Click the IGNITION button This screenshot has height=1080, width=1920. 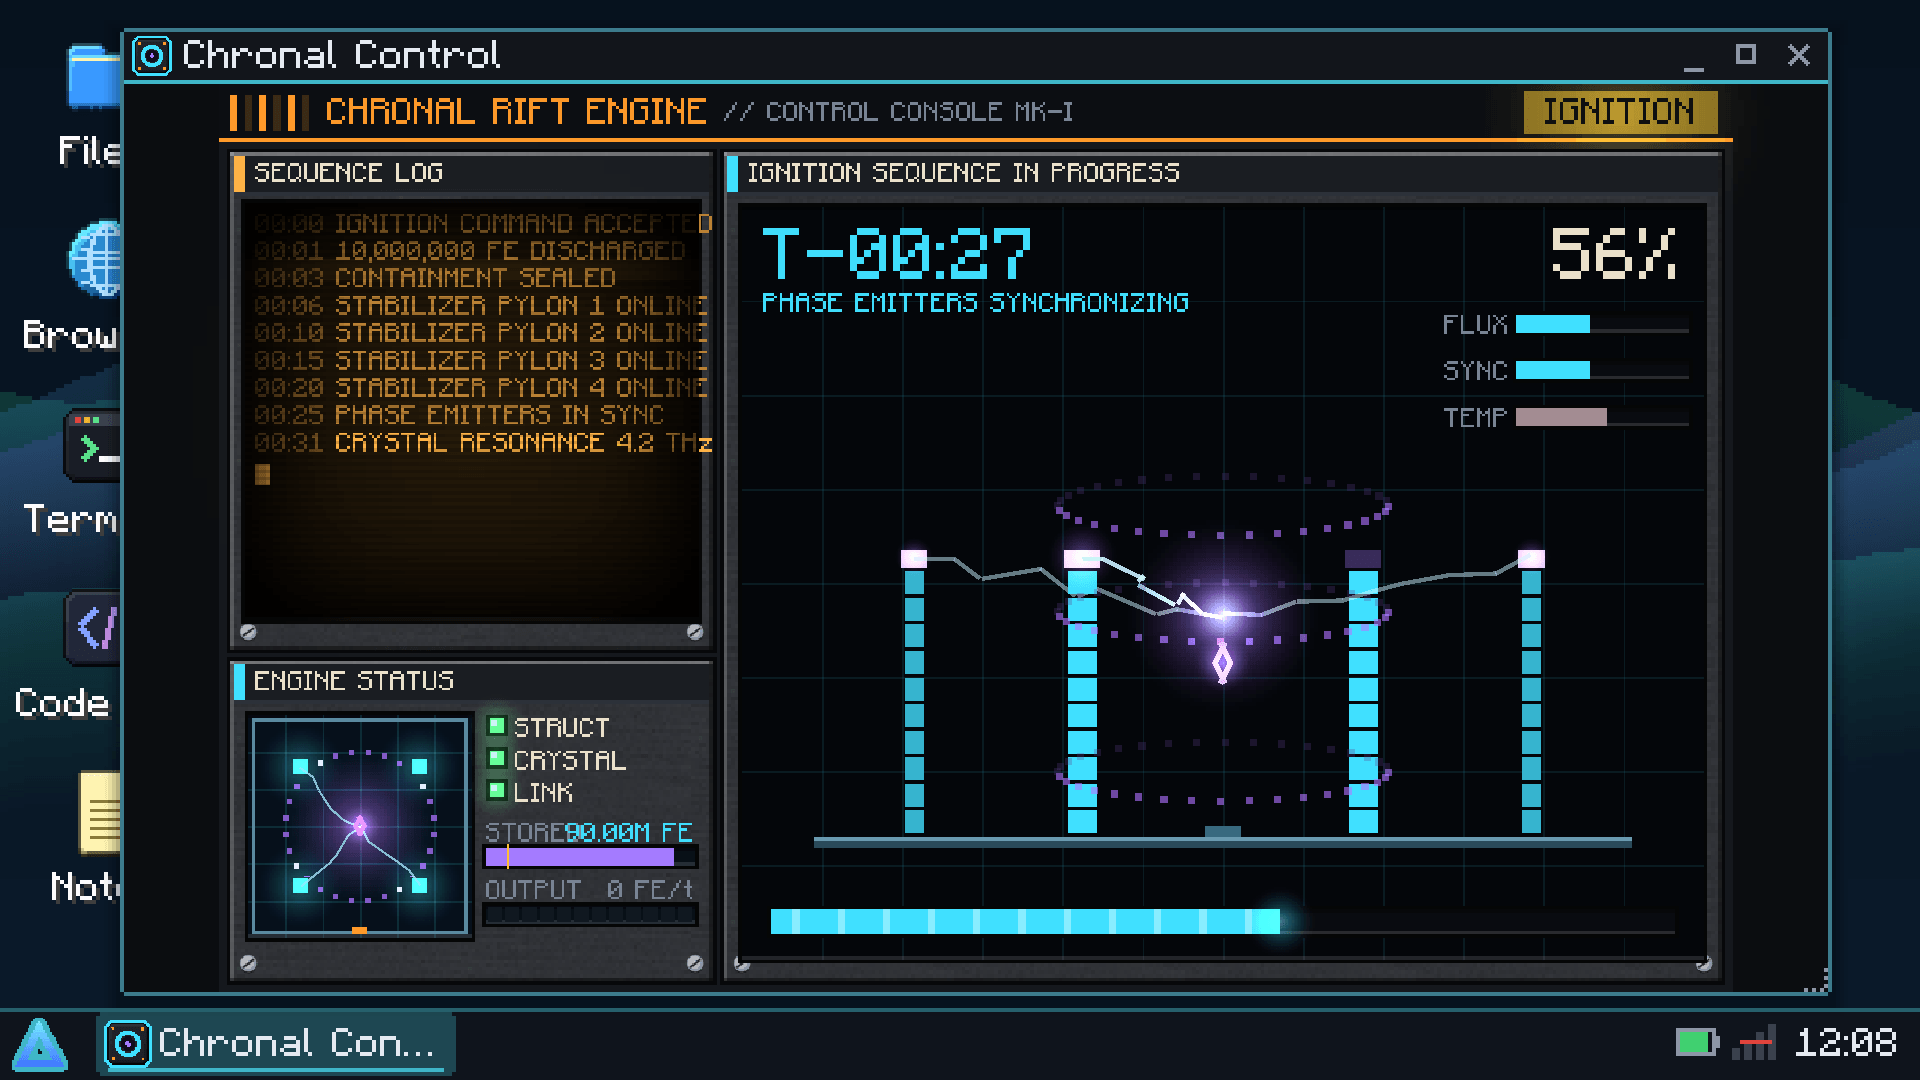tap(1620, 112)
